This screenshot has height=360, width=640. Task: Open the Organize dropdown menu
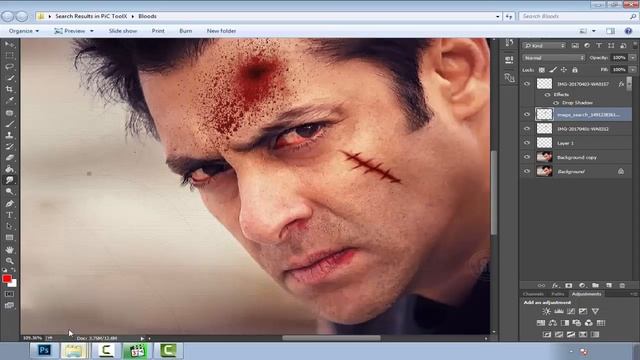click(24, 31)
